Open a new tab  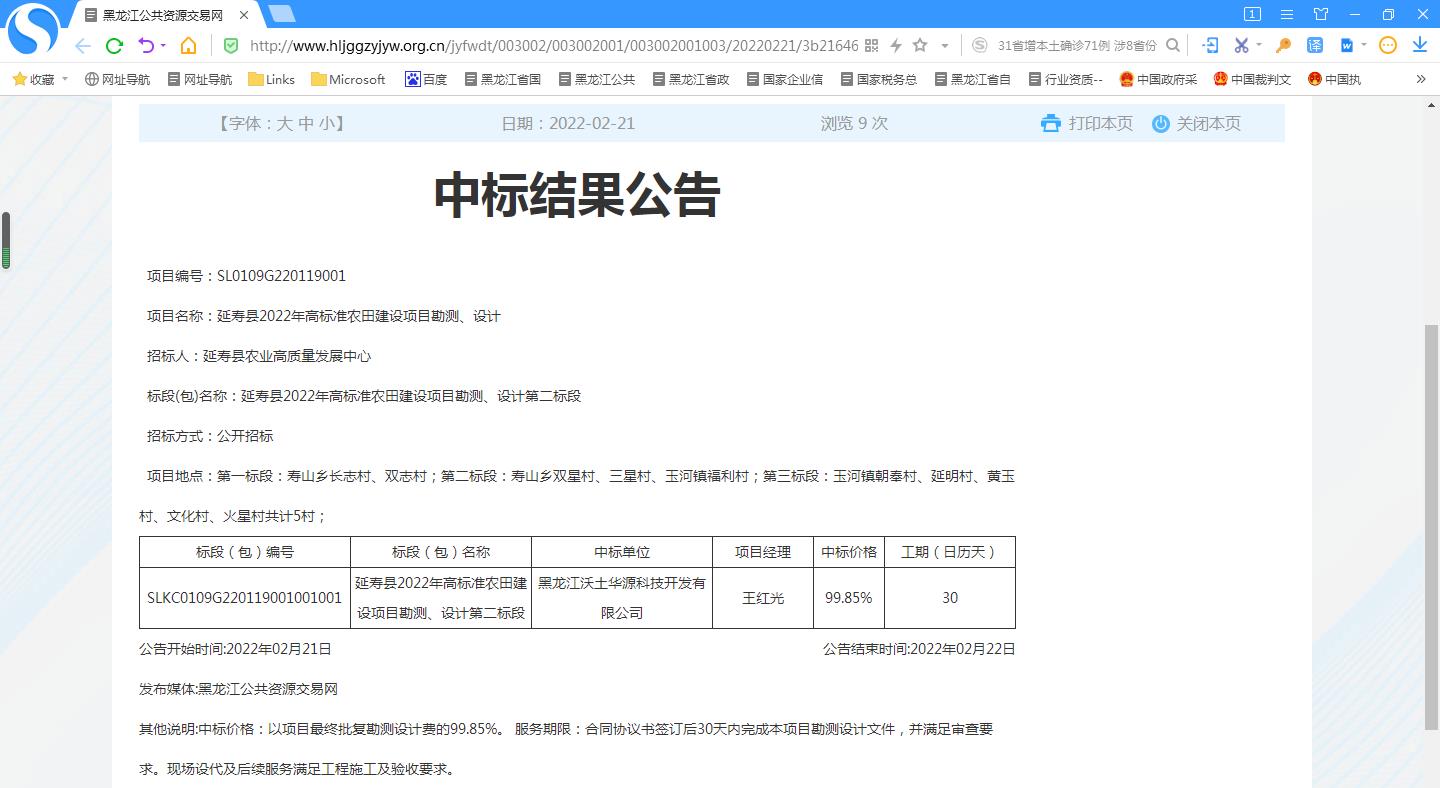click(282, 14)
